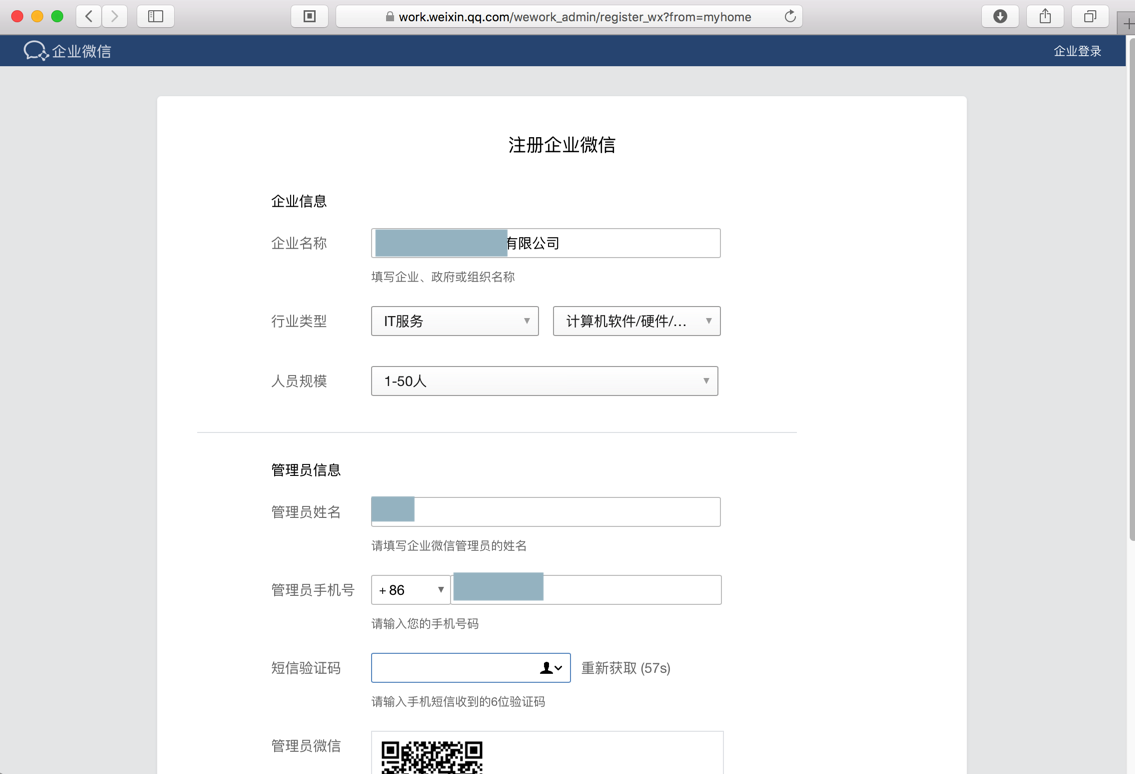
Task: Click the 企业登录 link in the header
Action: tap(1077, 51)
